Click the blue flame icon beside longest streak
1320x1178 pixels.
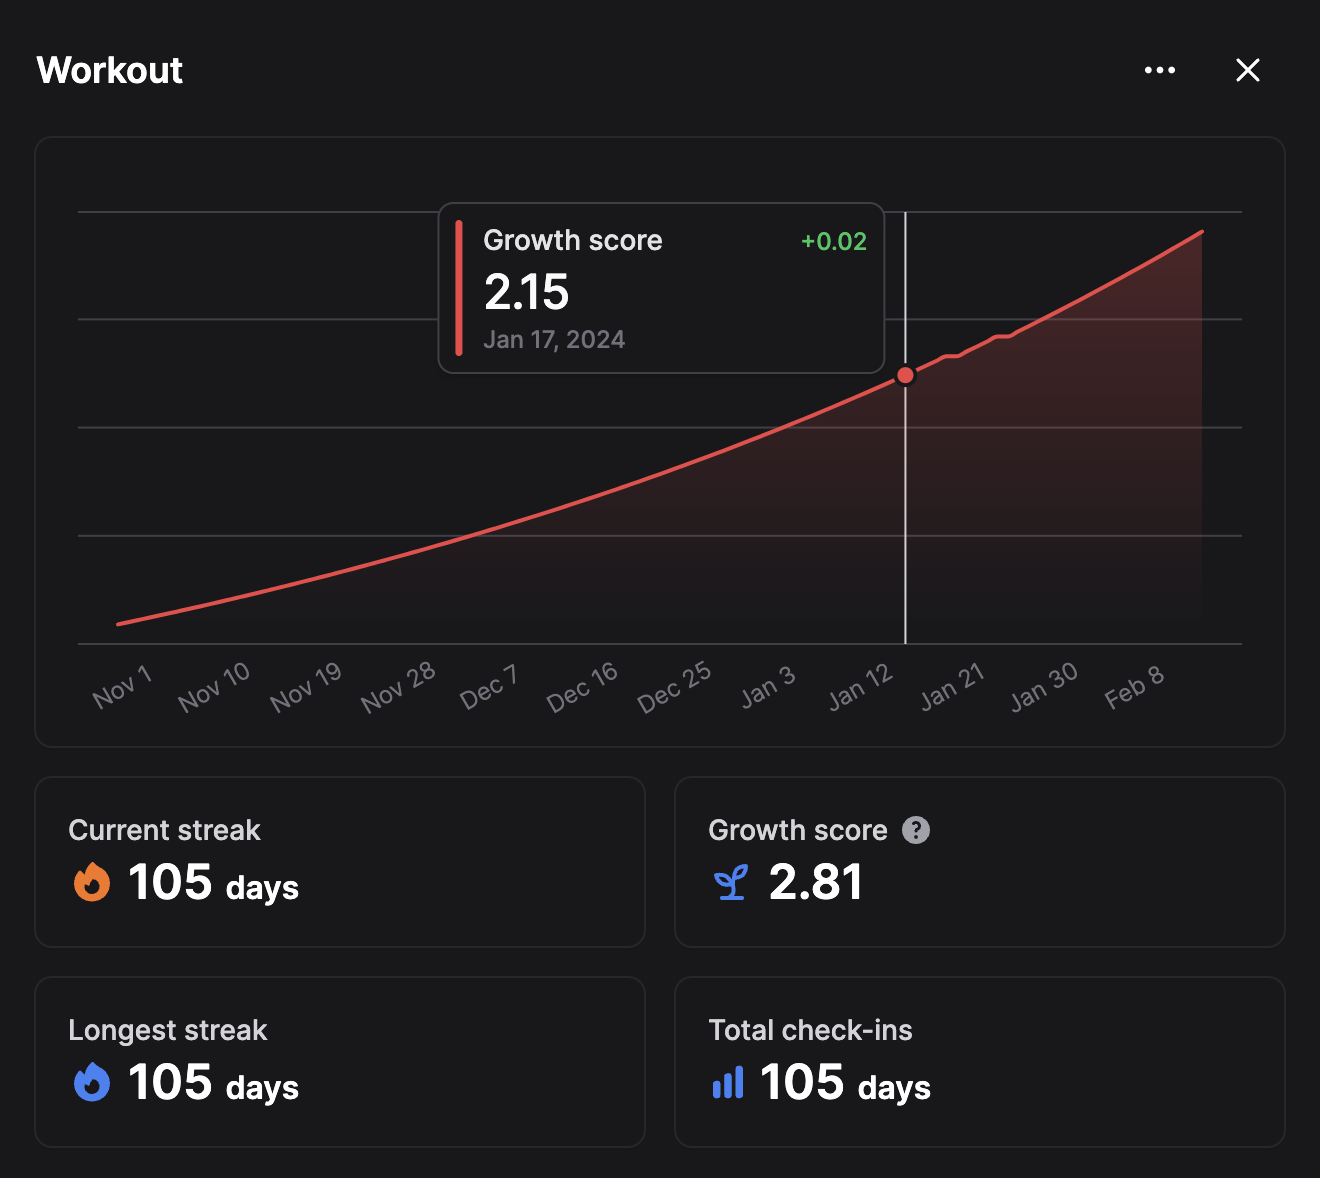(92, 1081)
